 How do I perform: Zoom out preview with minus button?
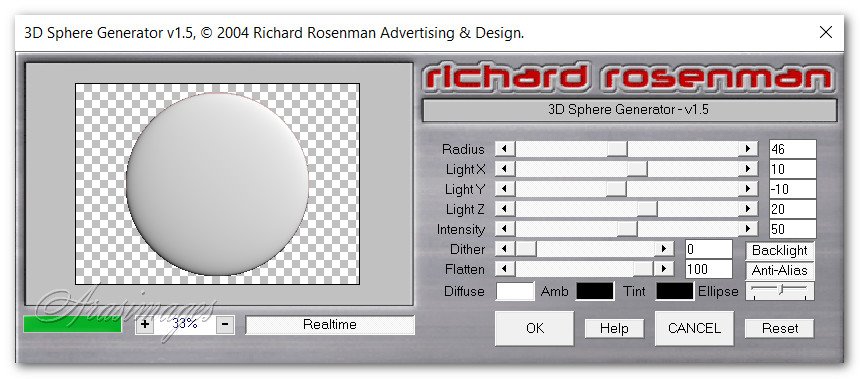225,324
